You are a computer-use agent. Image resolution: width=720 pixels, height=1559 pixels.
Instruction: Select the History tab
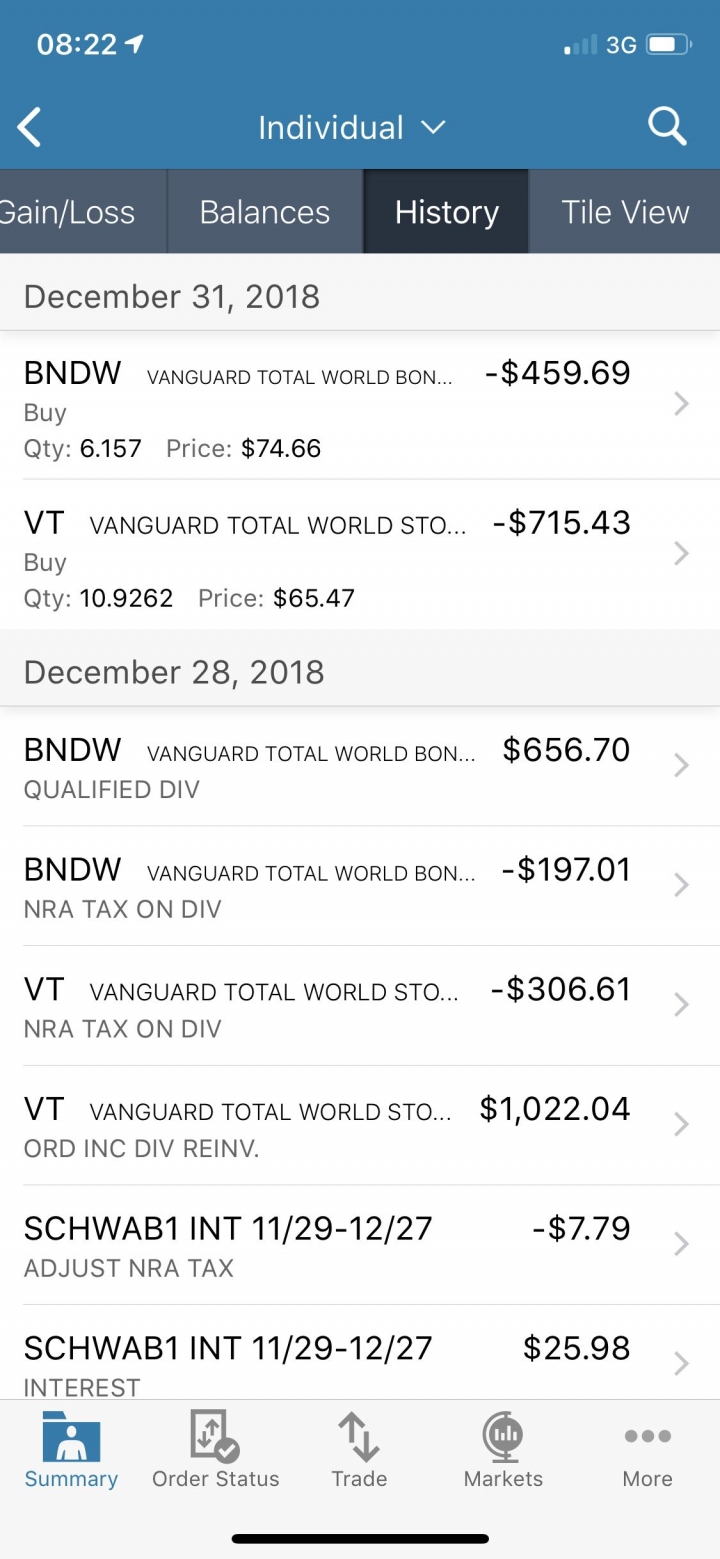tap(446, 212)
